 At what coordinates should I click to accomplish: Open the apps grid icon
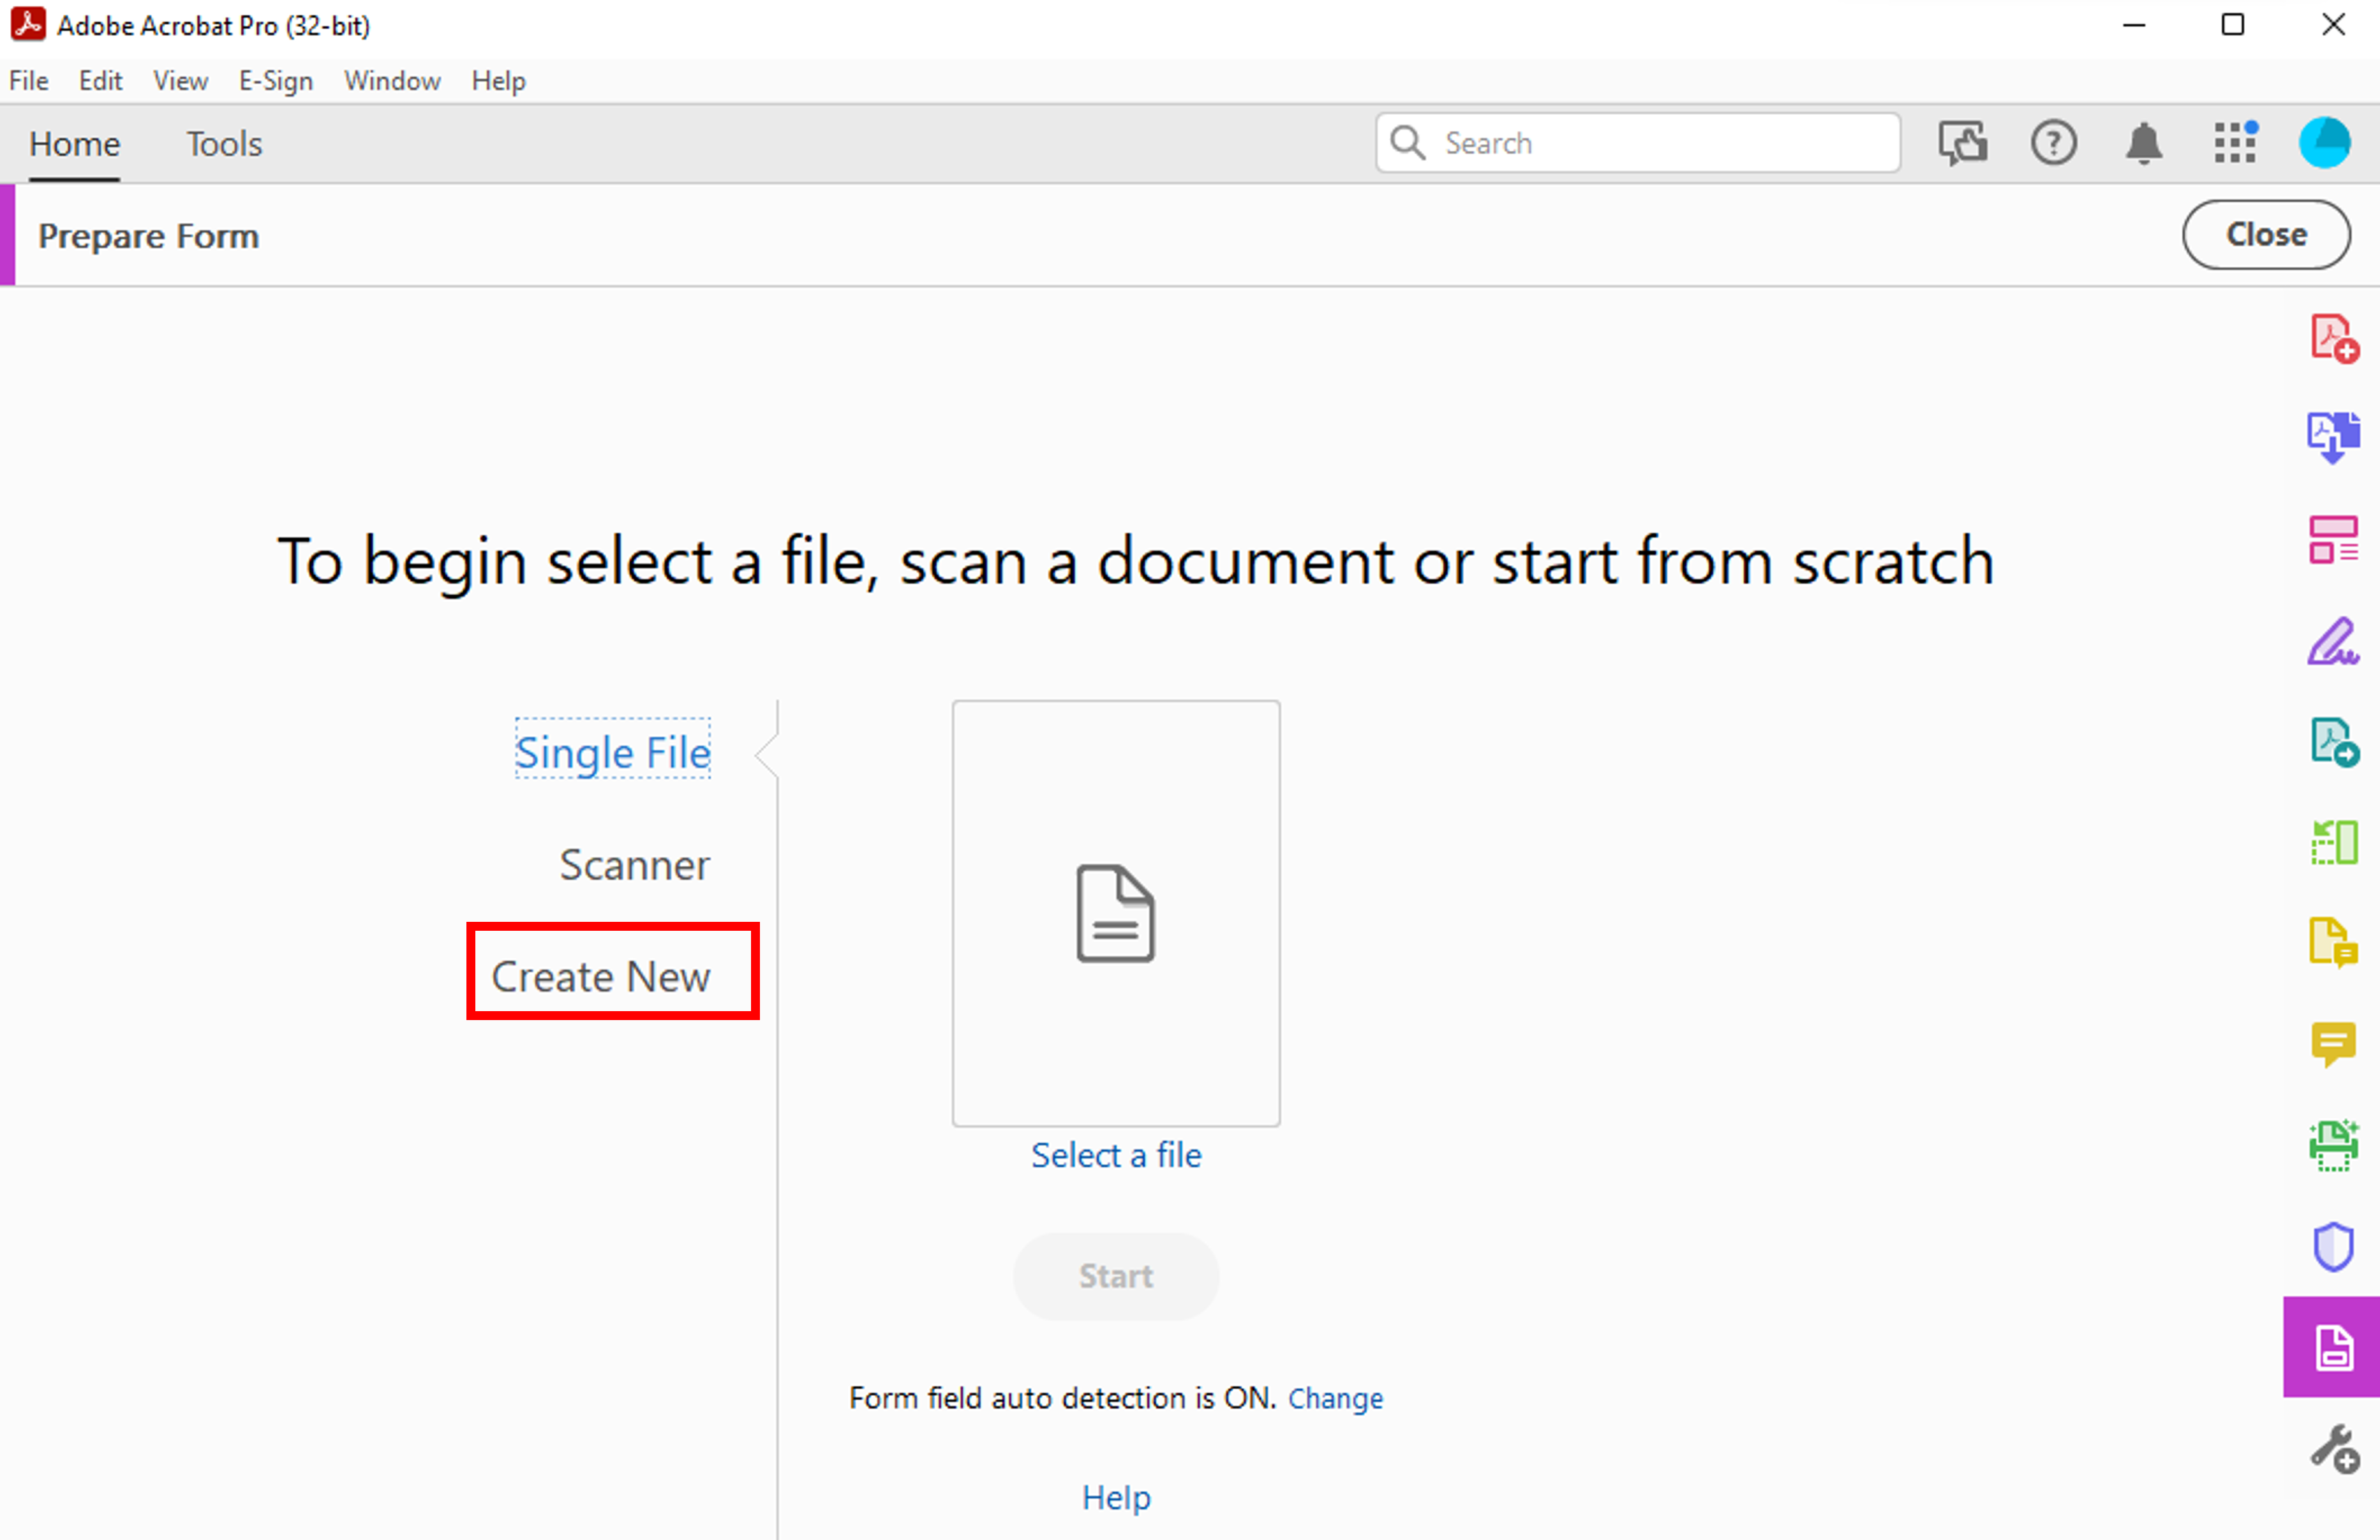(x=2235, y=143)
